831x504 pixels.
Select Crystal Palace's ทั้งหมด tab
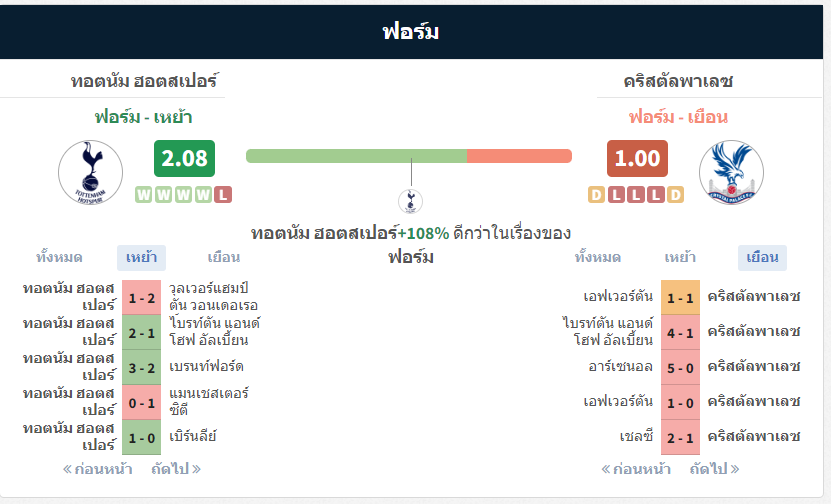(x=598, y=258)
